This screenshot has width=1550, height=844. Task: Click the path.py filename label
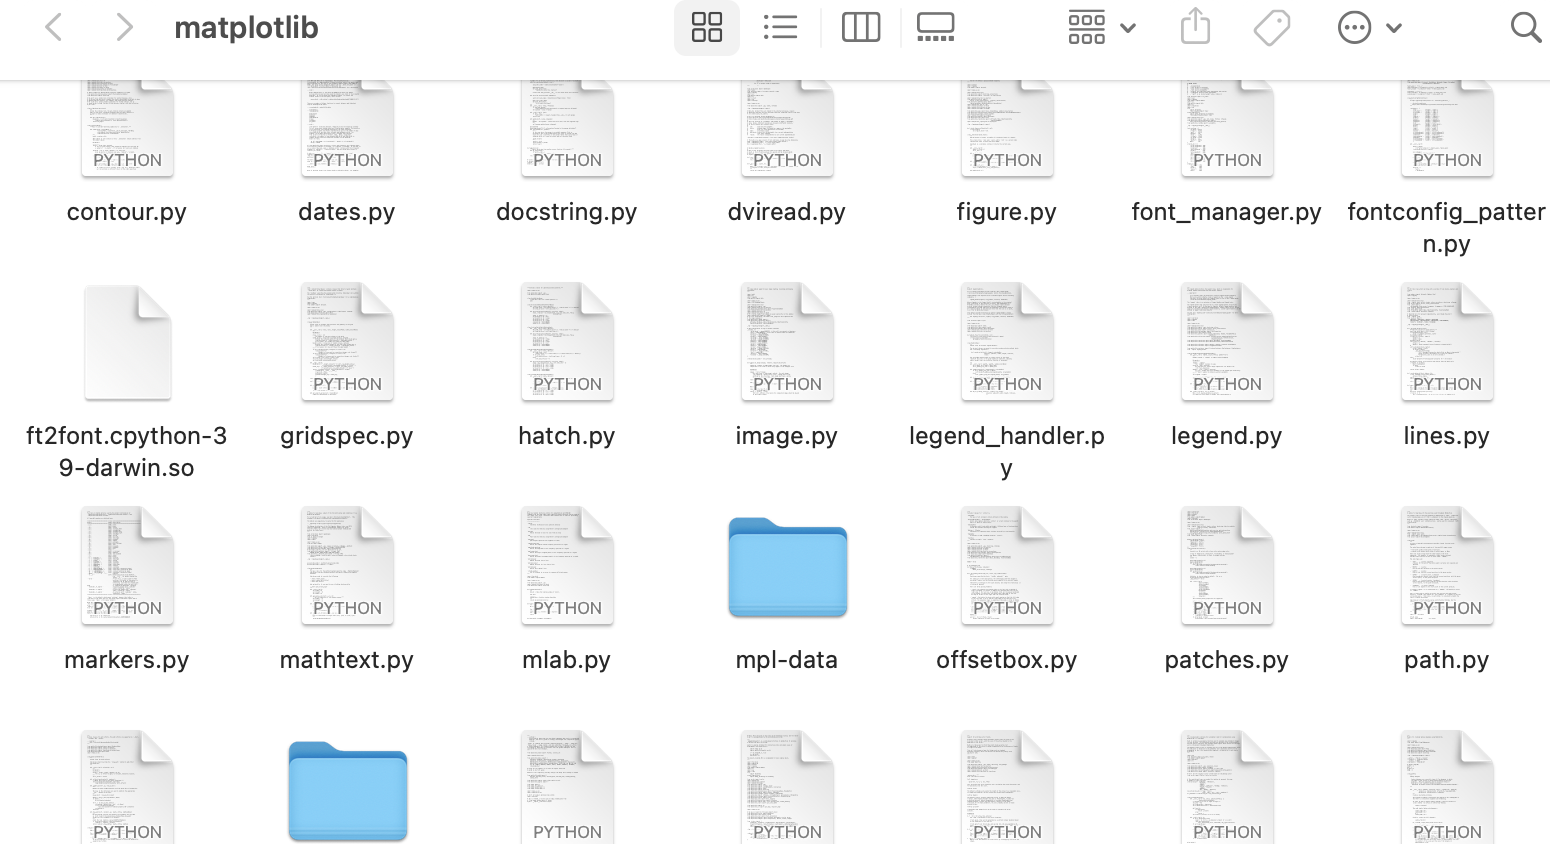click(1447, 660)
